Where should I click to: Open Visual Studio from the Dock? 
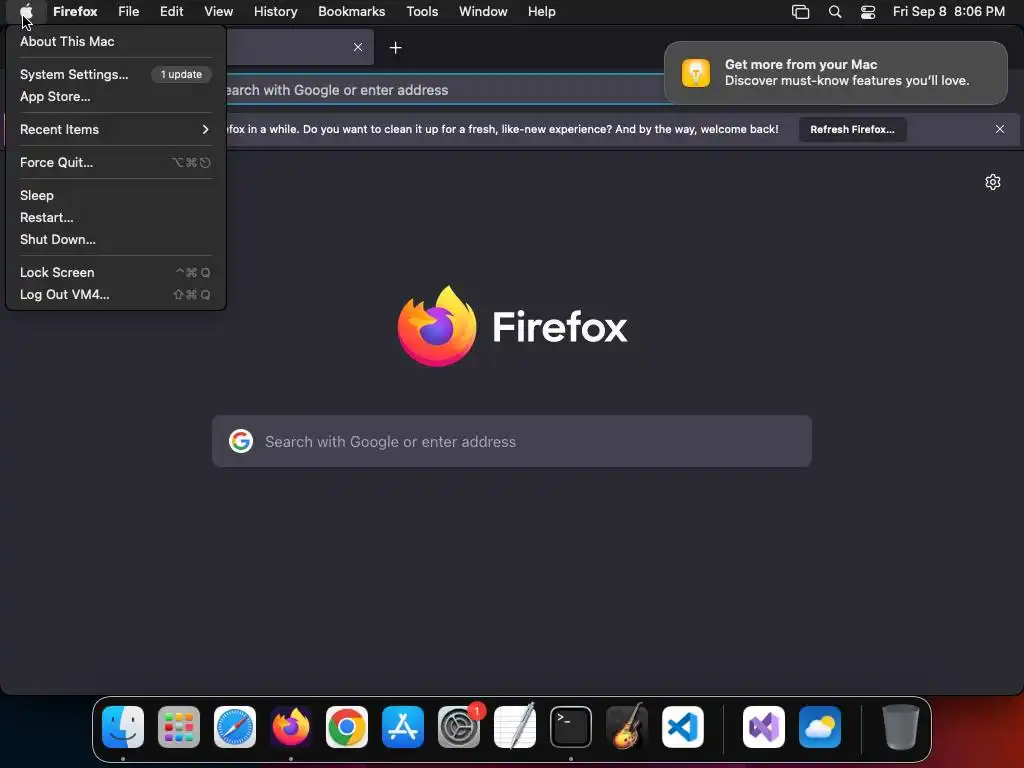click(764, 727)
